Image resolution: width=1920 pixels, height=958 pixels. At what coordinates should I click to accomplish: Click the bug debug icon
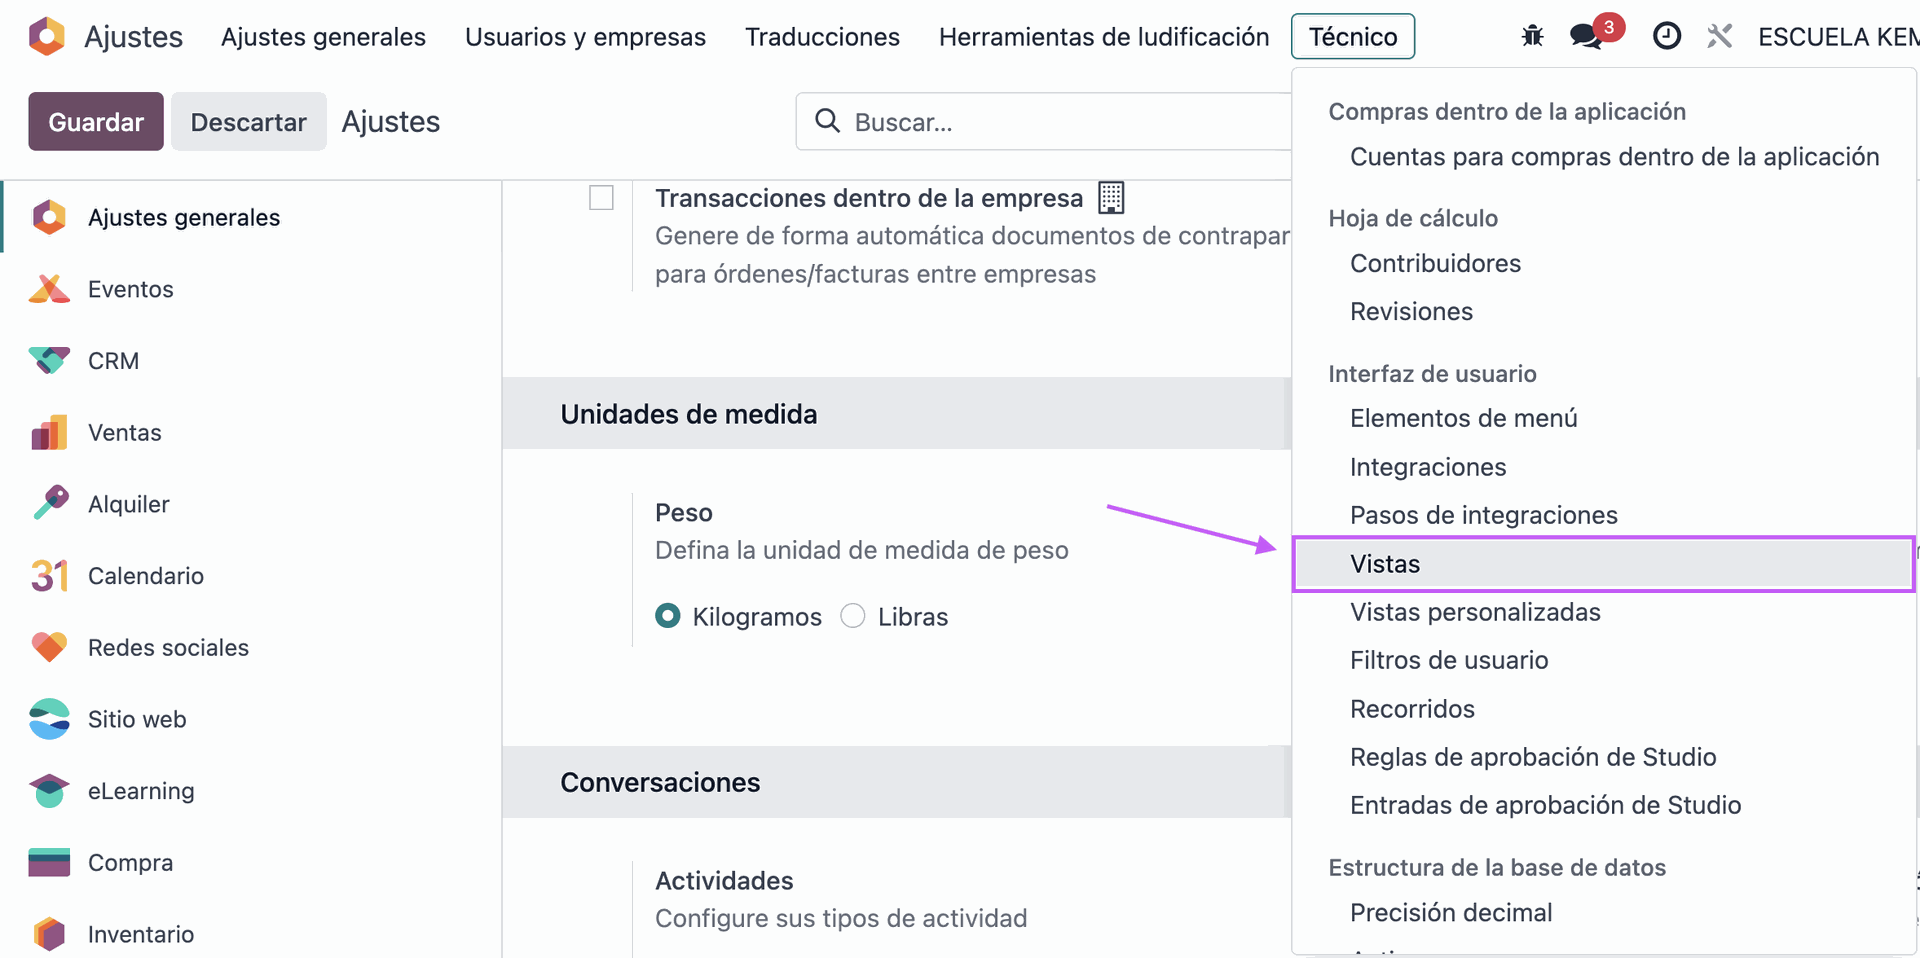[x=1532, y=37]
